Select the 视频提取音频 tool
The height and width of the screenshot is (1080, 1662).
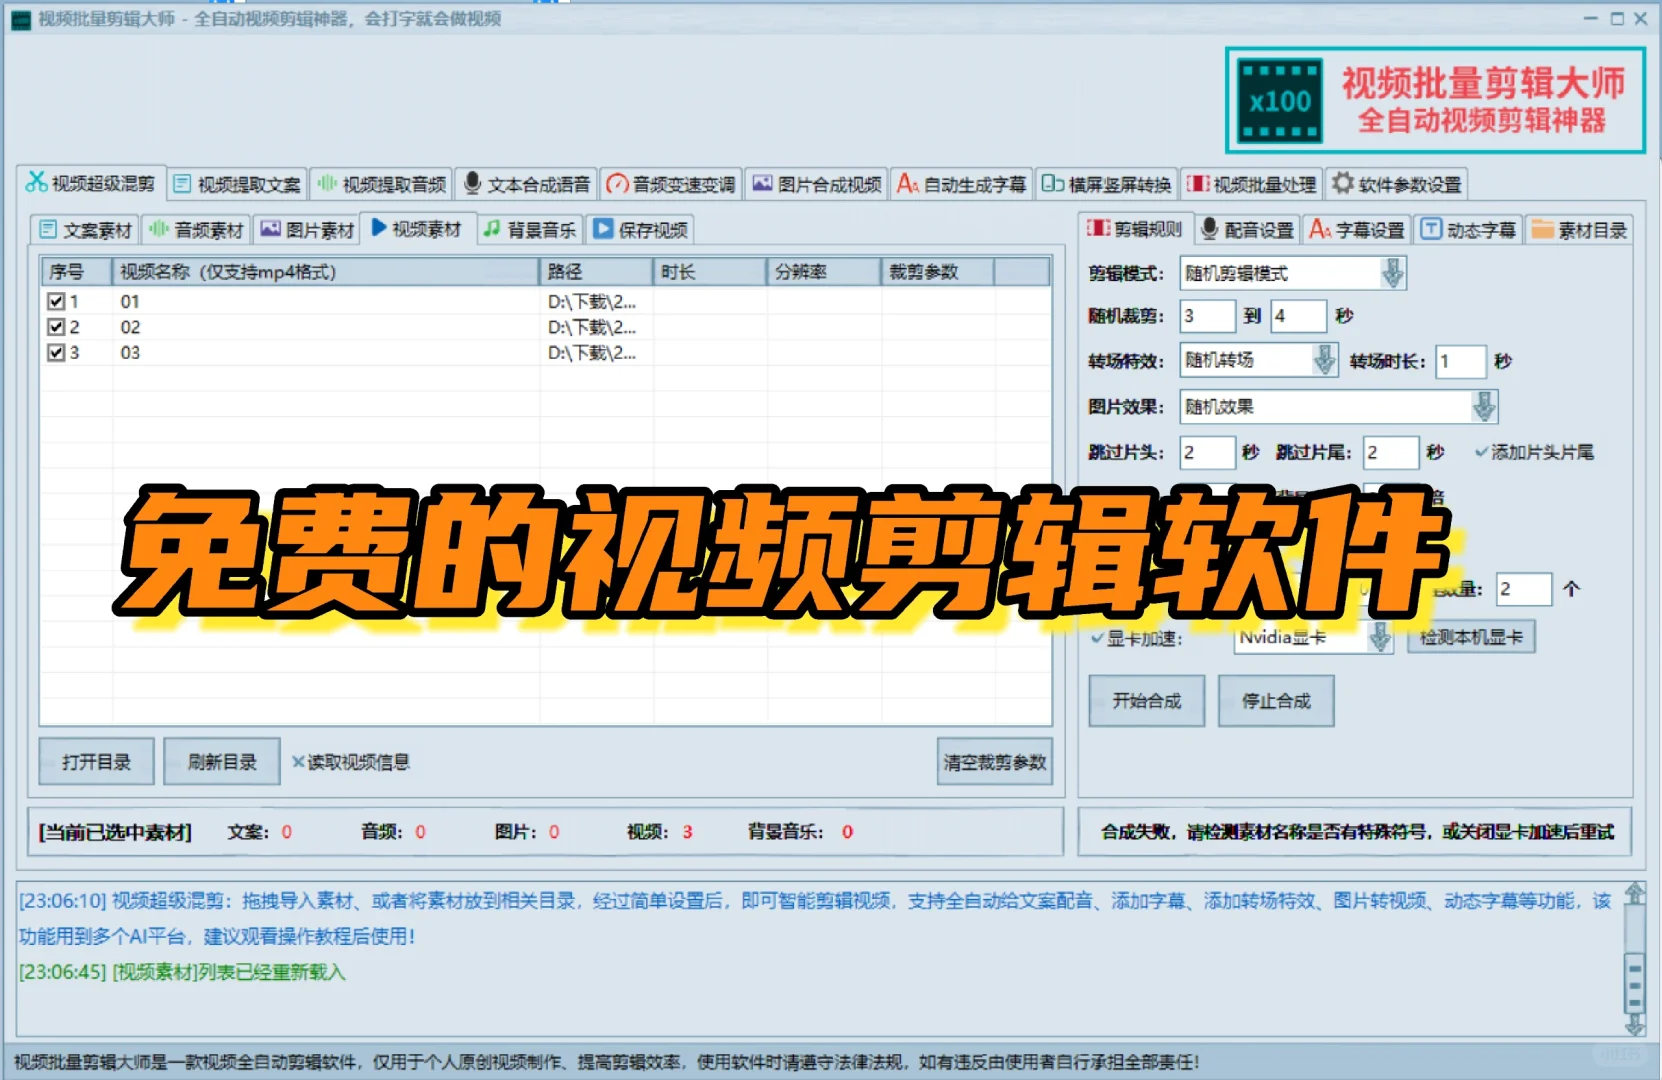381,183
